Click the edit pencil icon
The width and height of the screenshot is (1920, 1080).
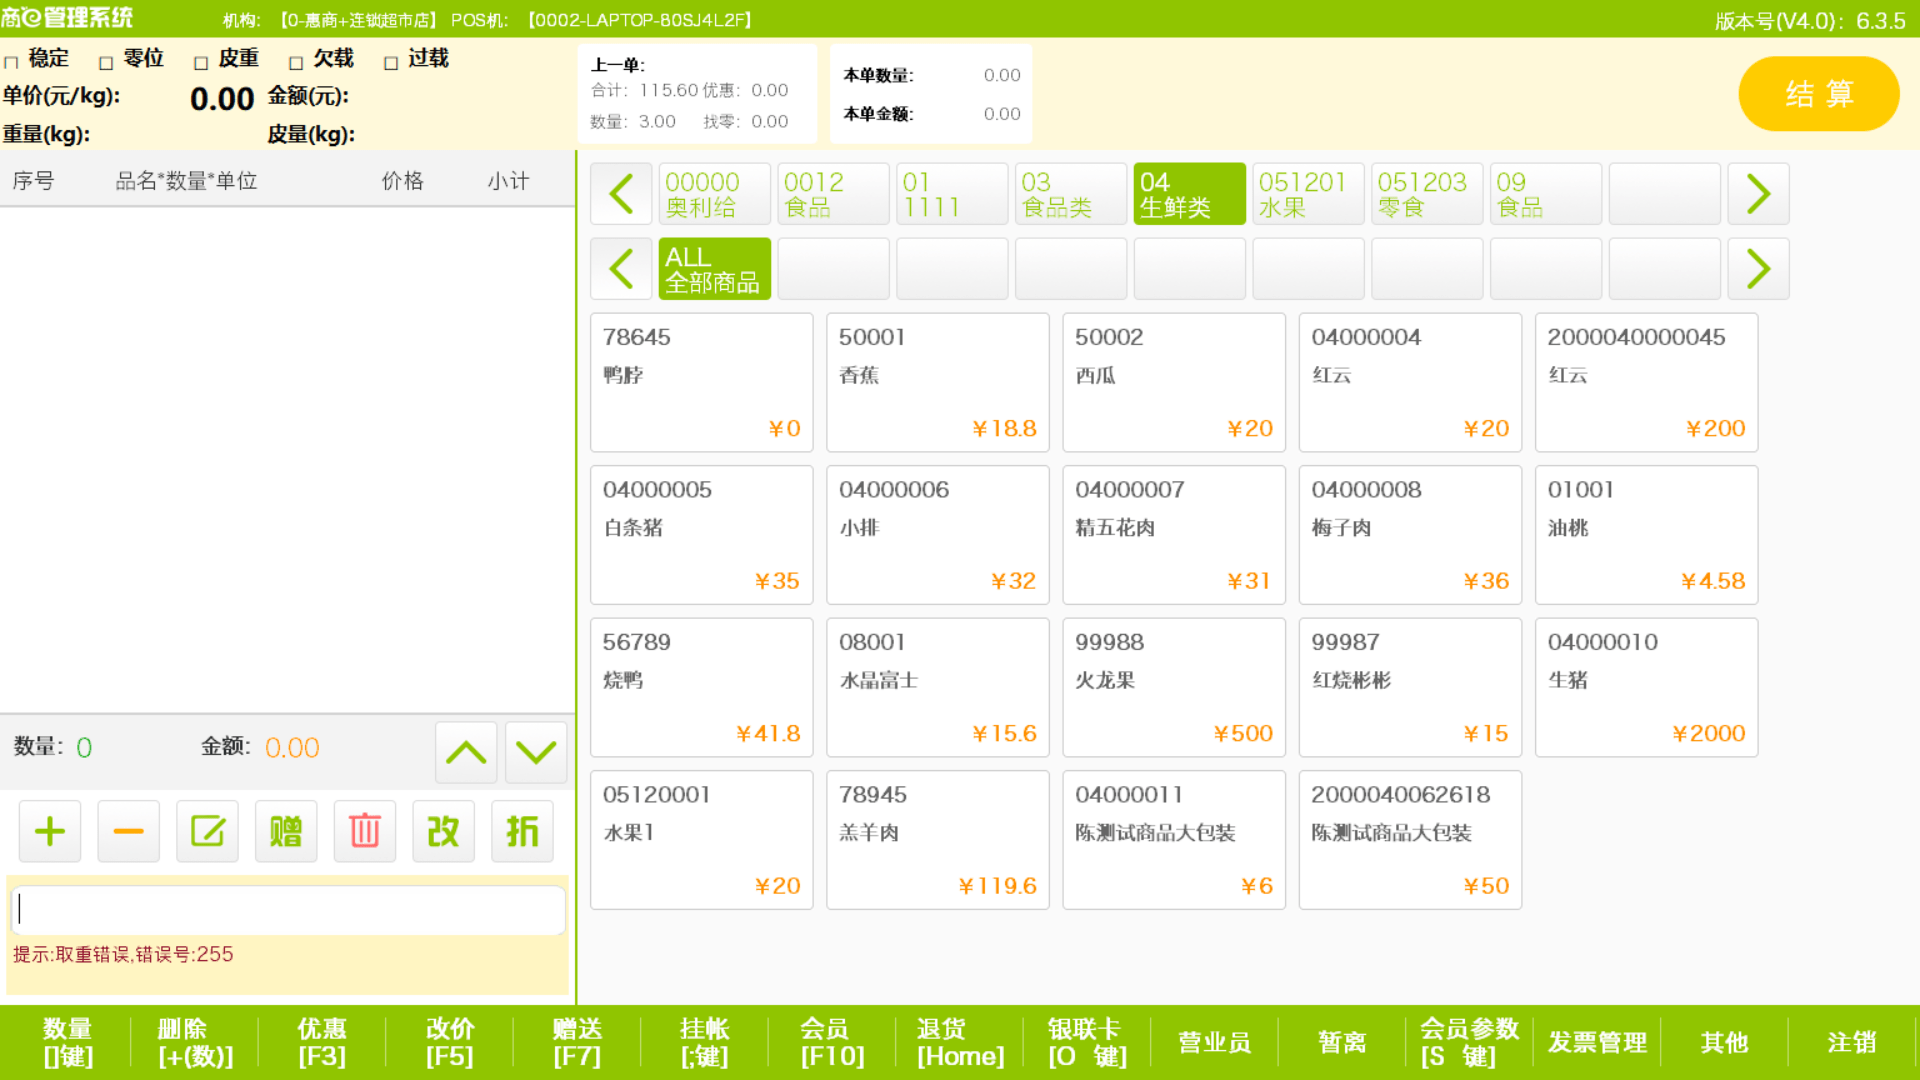click(207, 831)
